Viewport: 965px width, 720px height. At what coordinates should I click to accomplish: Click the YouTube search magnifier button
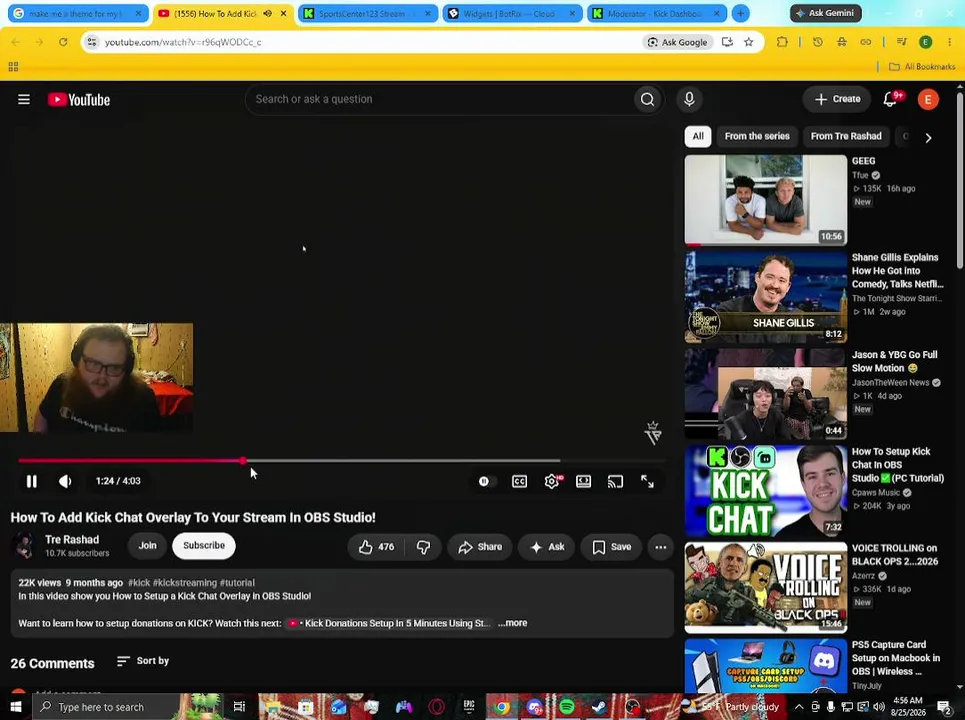tap(647, 99)
